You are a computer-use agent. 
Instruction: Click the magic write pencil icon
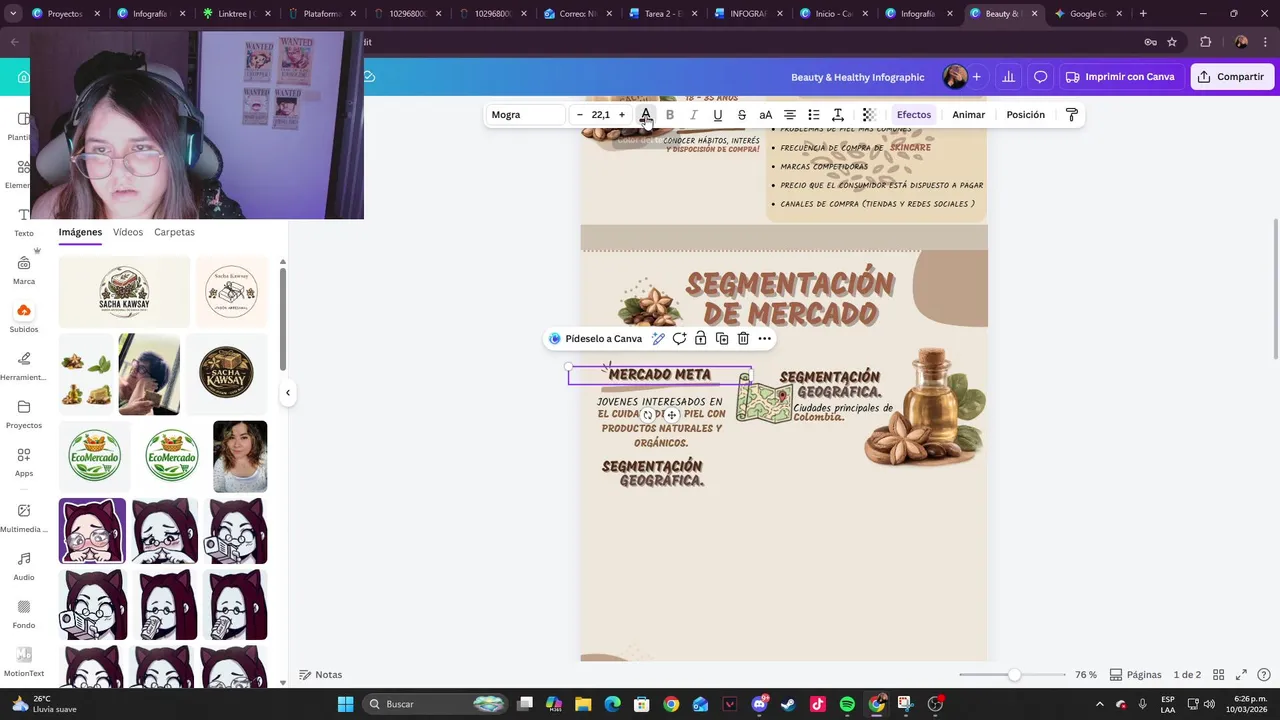pyautogui.click(x=658, y=339)
